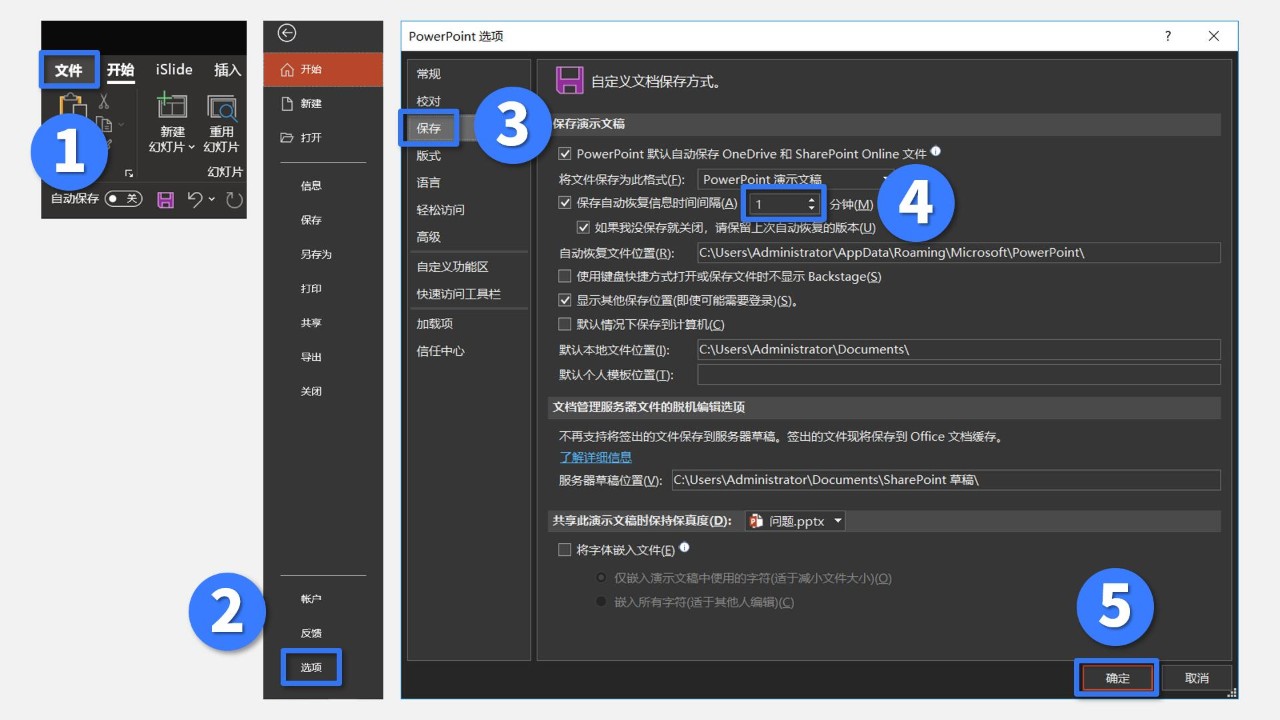Open the 了解详细信息 link
Viewport: 1280px width, 720px height.
595,457
